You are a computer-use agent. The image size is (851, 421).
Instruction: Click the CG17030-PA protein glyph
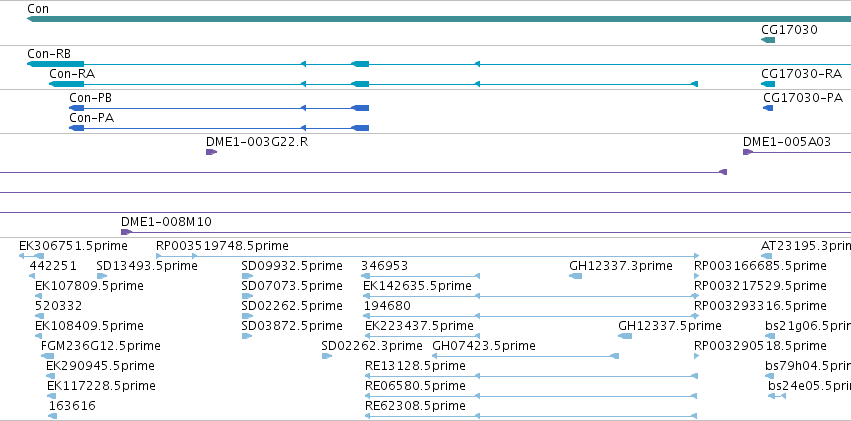(x=768, y=108)
